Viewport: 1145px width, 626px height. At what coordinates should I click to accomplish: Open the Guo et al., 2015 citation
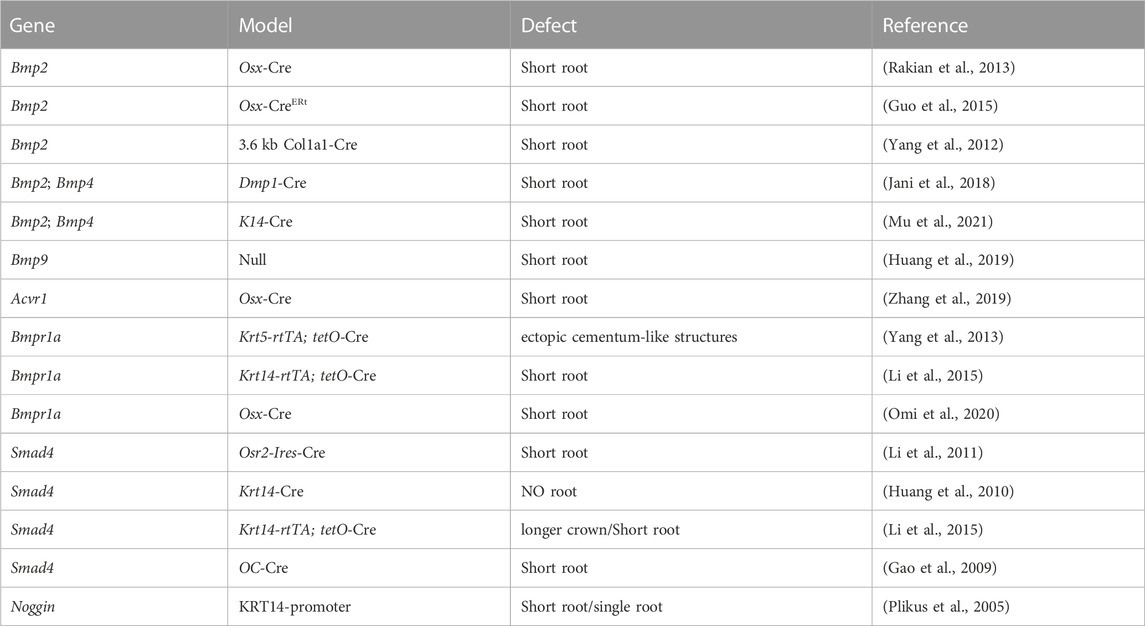940,106
